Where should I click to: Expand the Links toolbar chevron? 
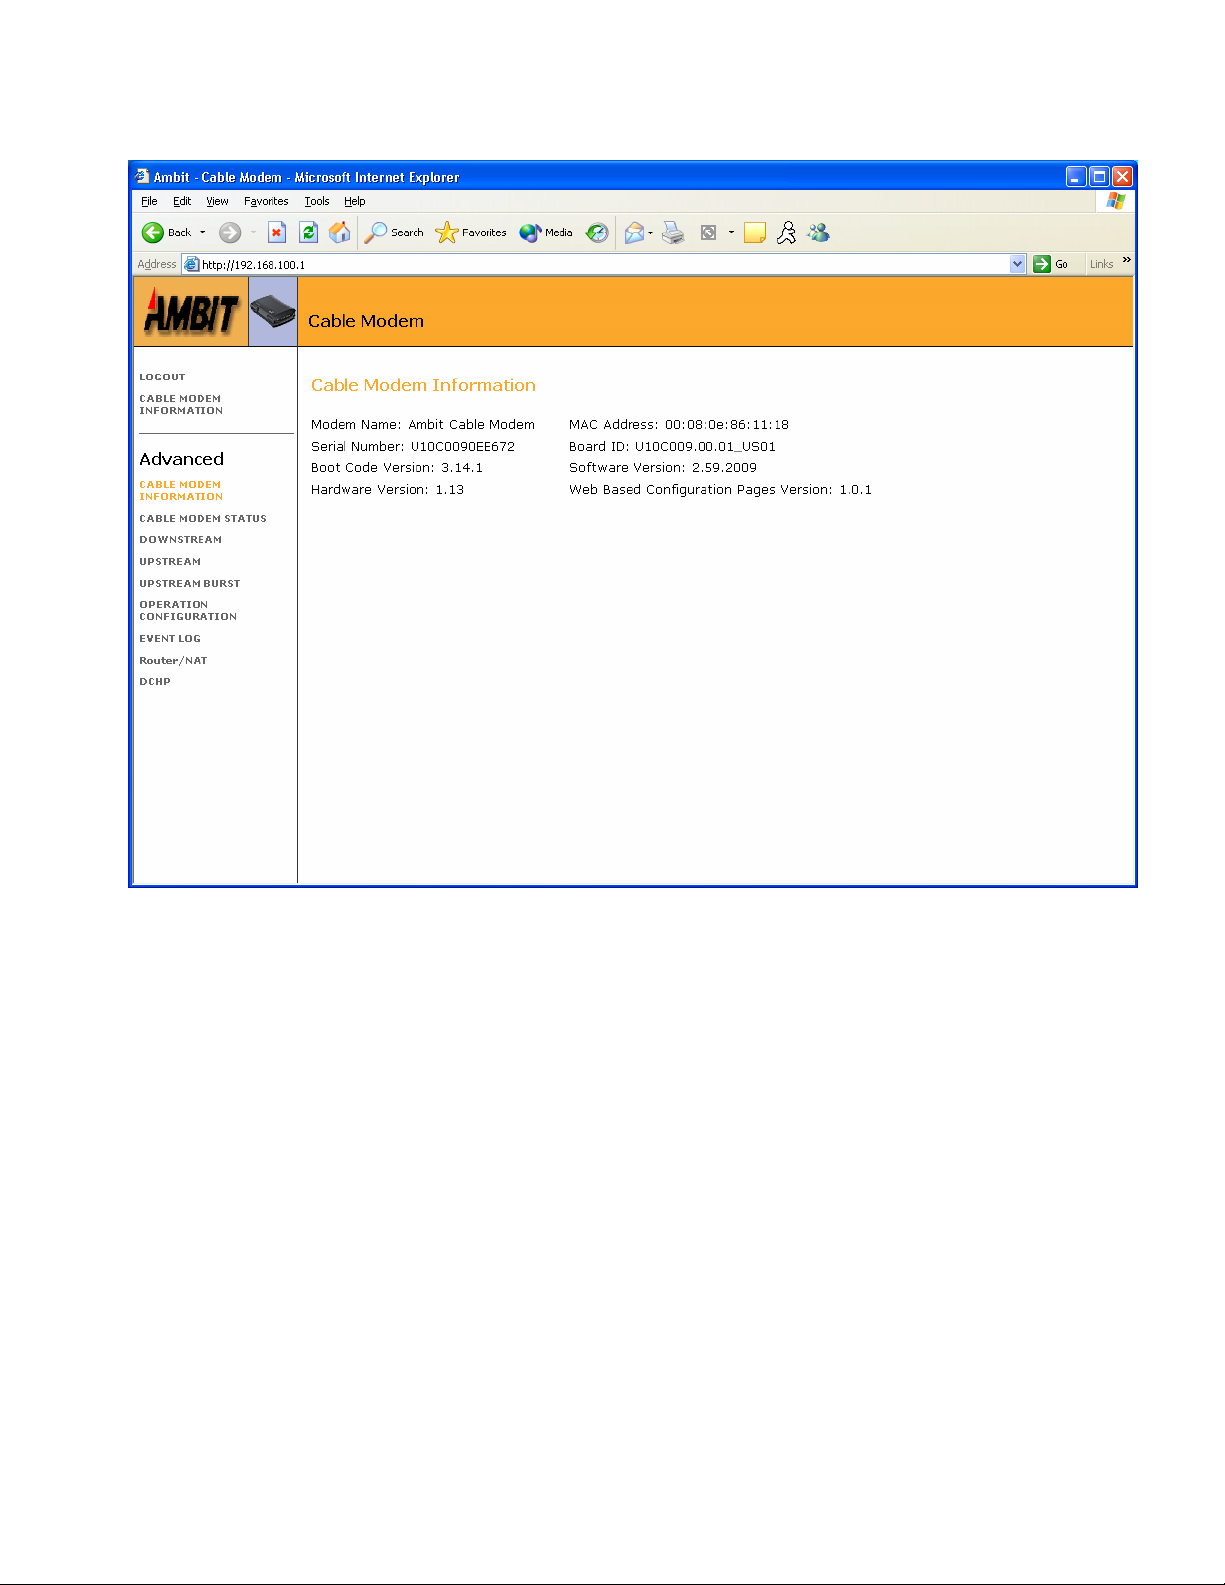point(1127,260)
